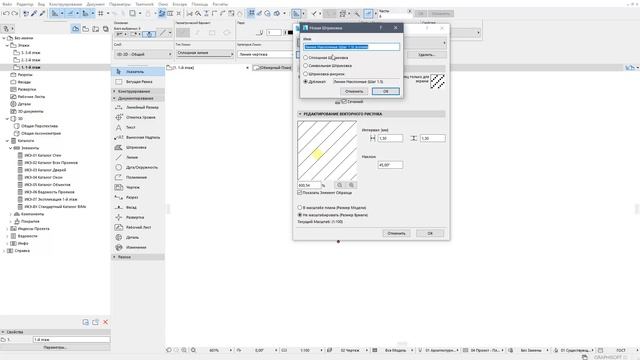This screenshot has height=360, width=640.
Task: Open the Слой layer dropdown
Action: coord(143,54)
